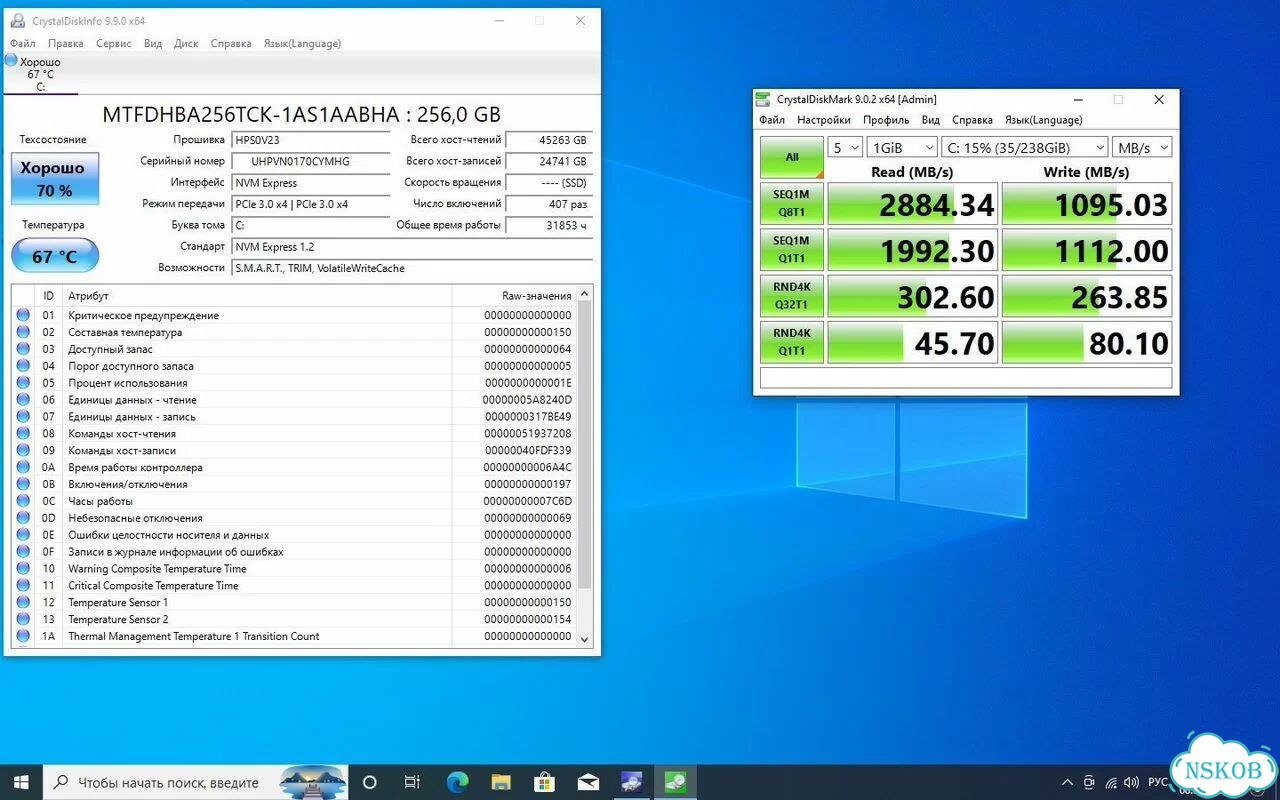Open Справка menu in CrystalDiskInfo
The width and height of the screenshot is (1280, 800).
[231, 43]
